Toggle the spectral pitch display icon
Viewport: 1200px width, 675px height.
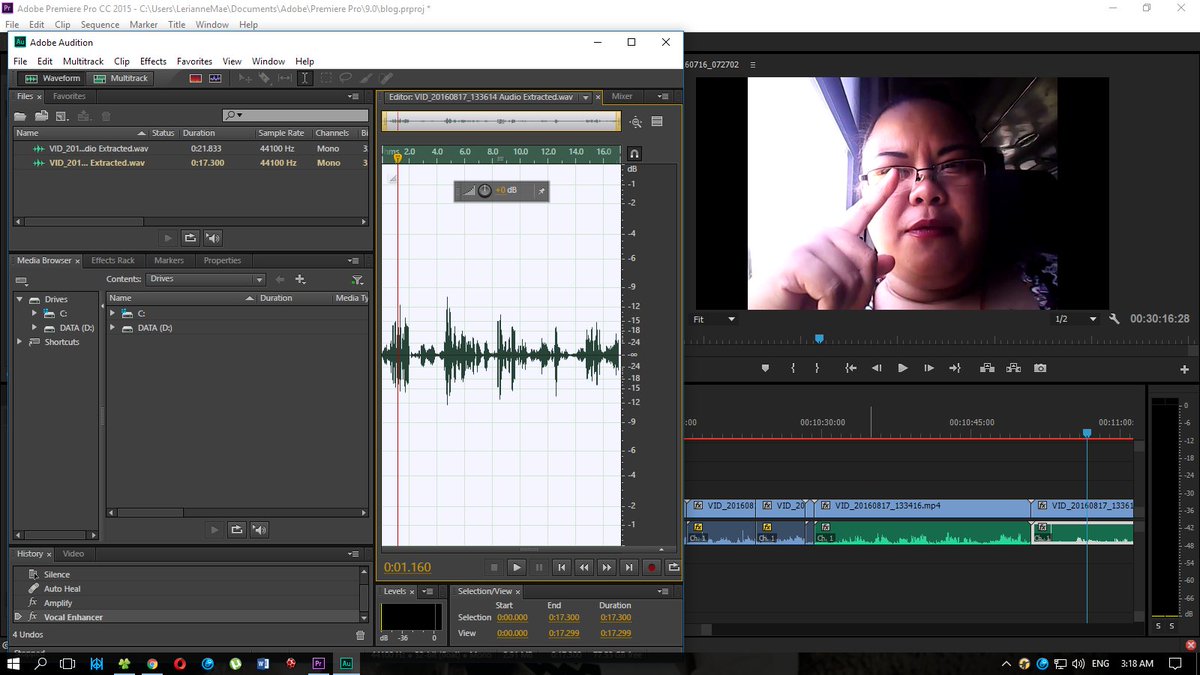pos(215,78)
